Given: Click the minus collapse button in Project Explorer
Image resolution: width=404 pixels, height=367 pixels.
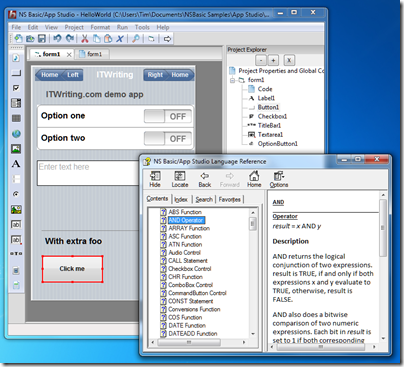Looking at the screenshot, I should pos(261,60).
